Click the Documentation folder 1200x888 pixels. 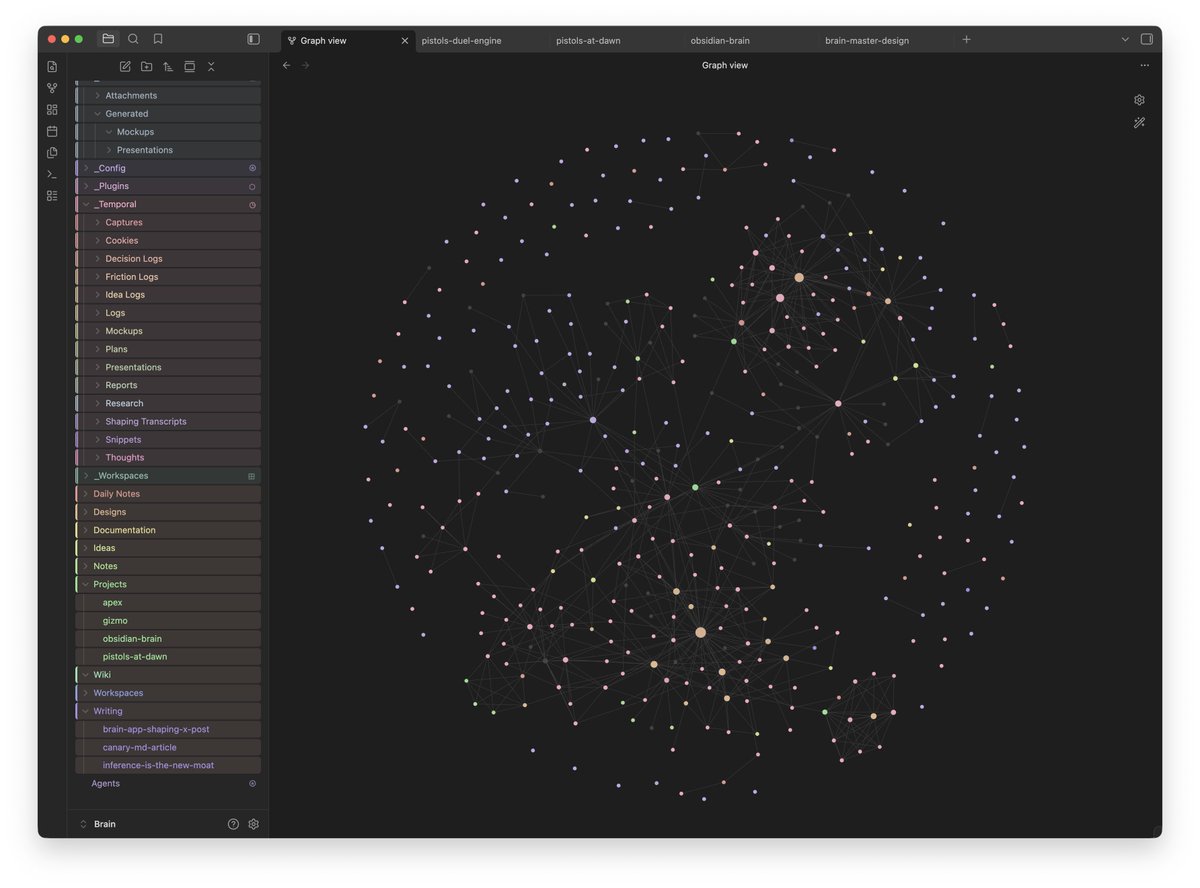tap(168, 530)
